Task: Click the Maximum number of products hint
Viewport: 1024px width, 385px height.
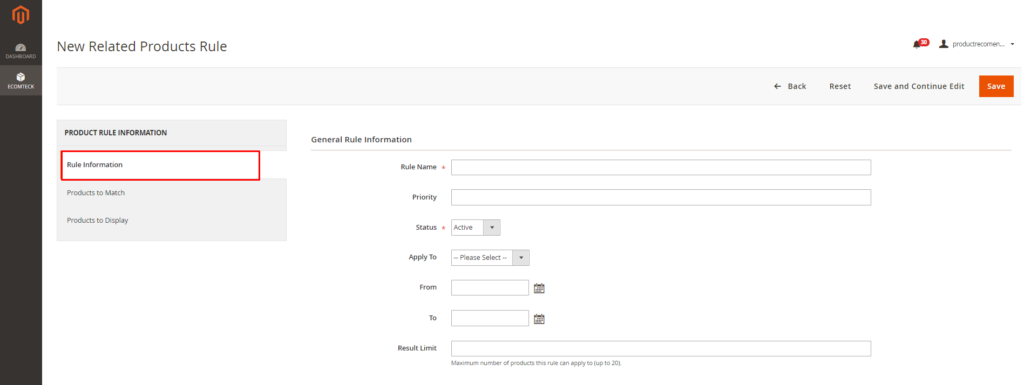Action: [536, 363]
